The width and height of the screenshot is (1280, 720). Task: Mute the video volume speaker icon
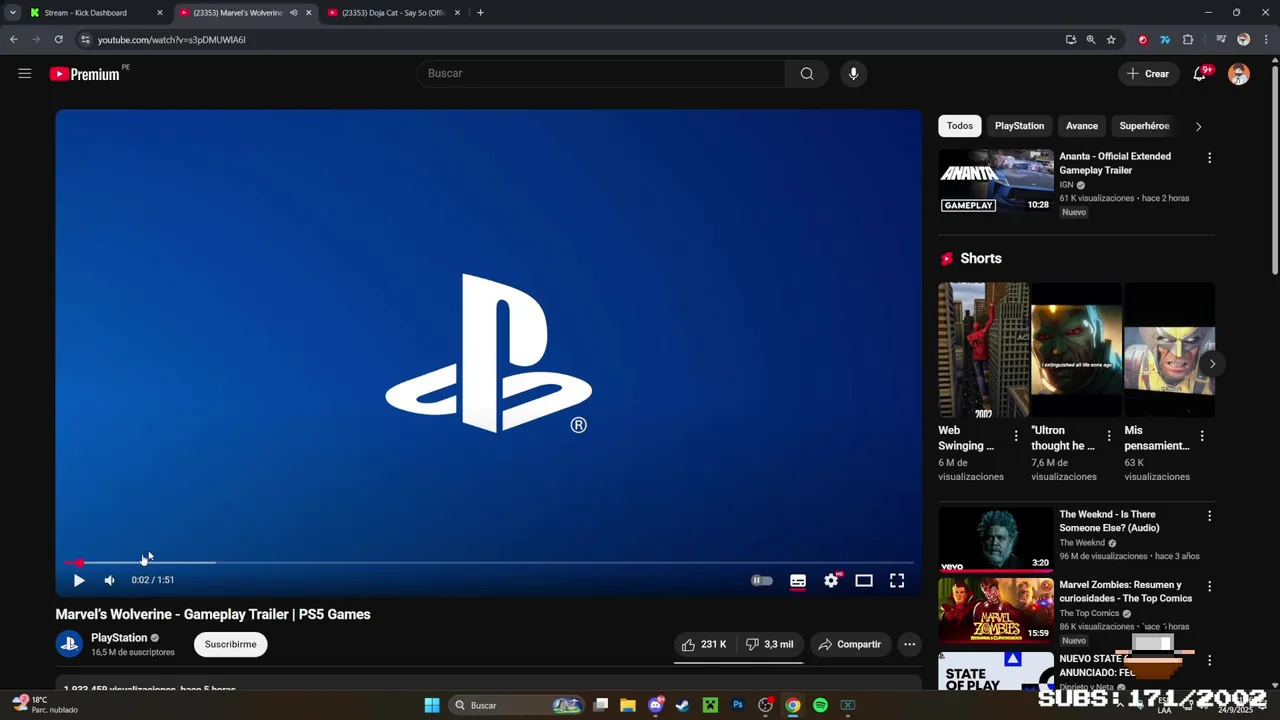[x=110, y=580]
